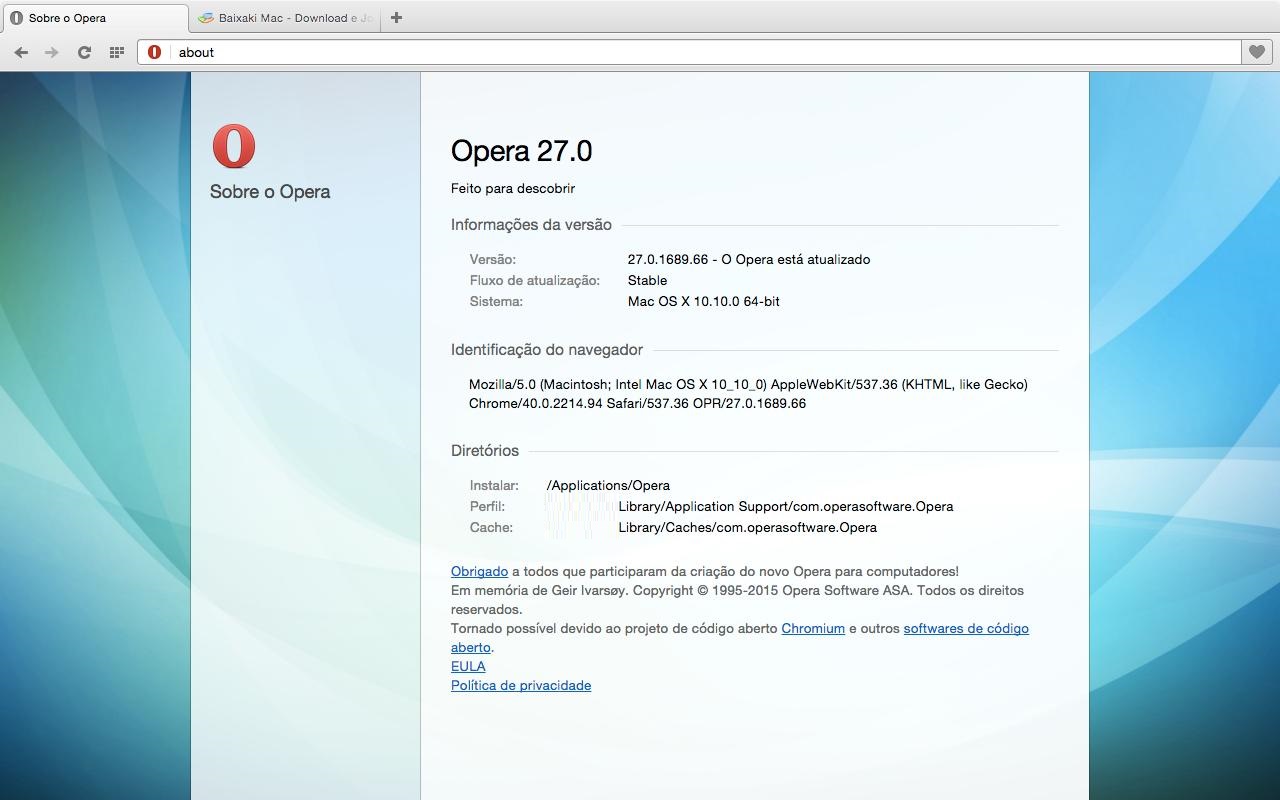
Task: Open a new tab with plus button
Action: coord(396,17)
